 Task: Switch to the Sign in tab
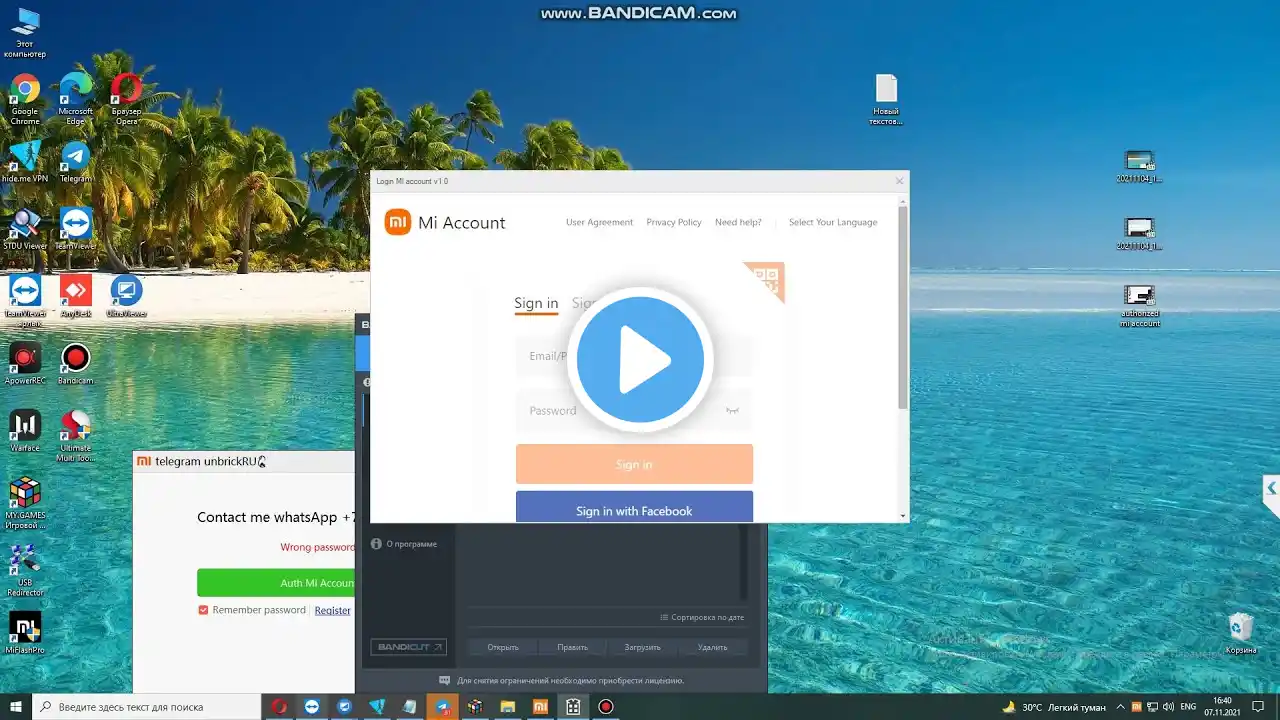pos(536,303)
